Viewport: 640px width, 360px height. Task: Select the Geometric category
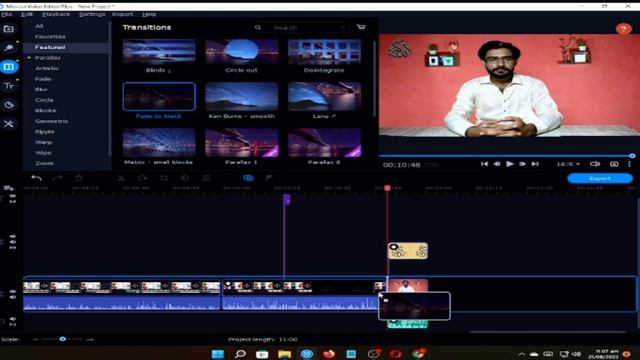click(x=51, y=121)
